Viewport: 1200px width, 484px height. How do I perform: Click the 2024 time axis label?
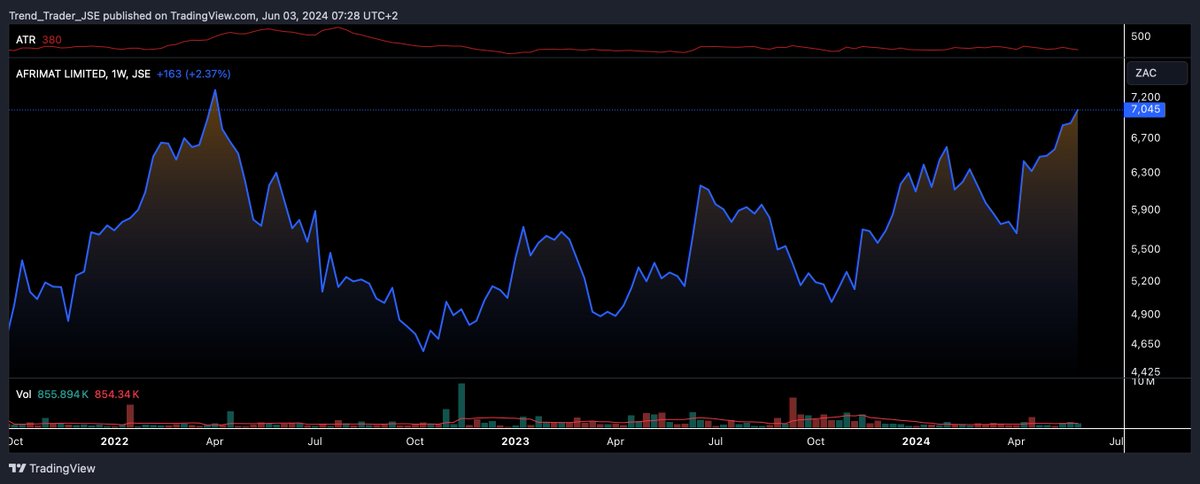coord(916,440)
